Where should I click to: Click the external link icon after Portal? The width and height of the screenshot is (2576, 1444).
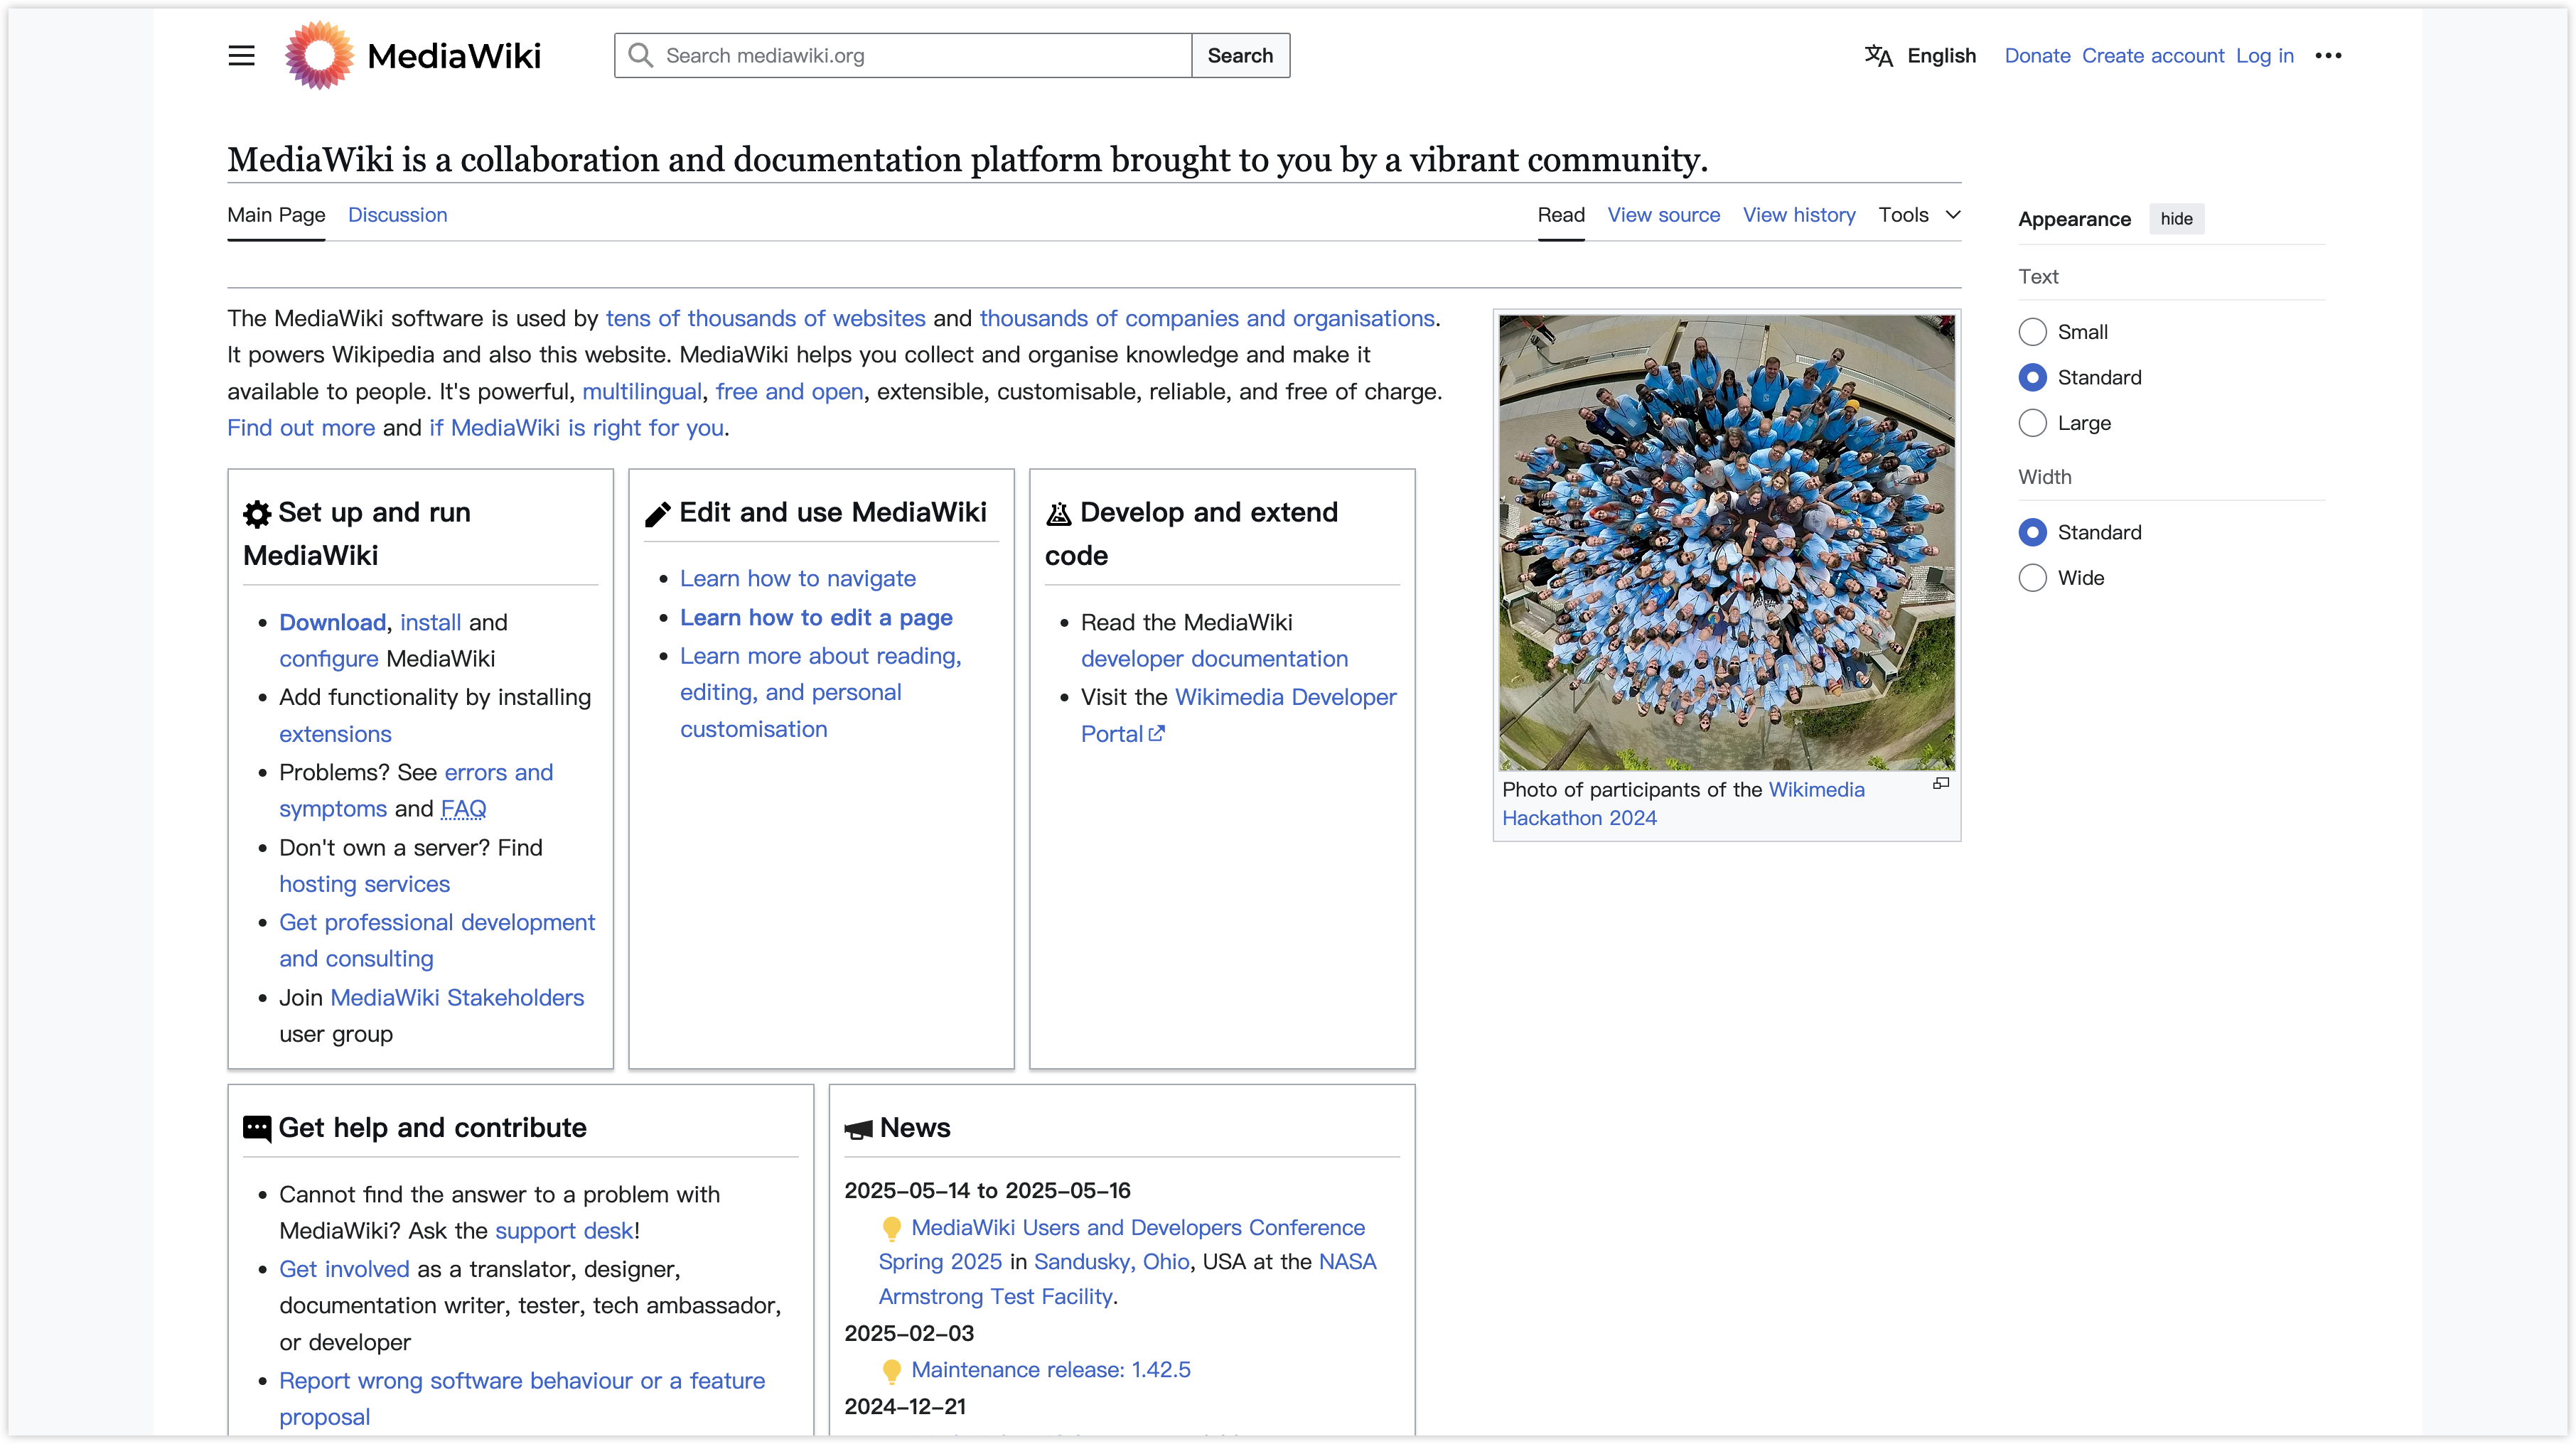pos(1156,734)
